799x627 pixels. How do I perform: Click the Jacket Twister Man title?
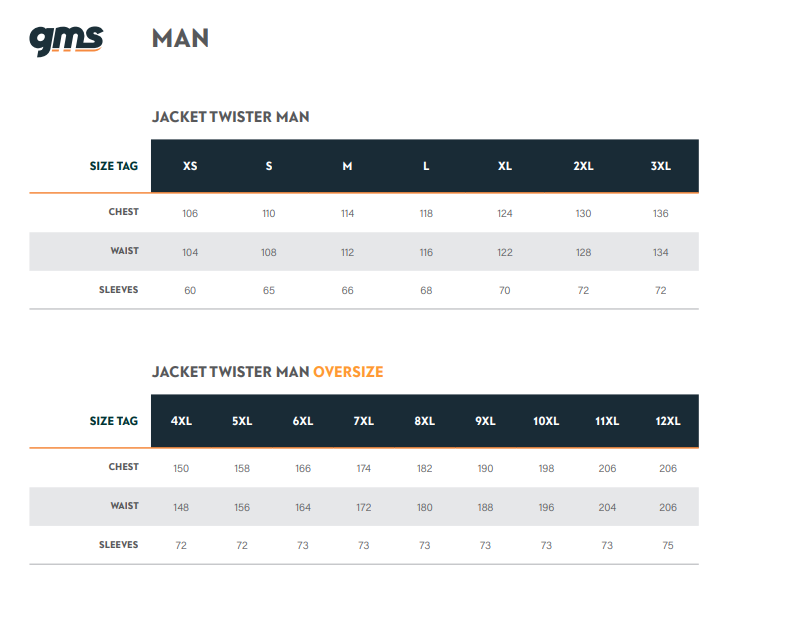pos(230,117)
